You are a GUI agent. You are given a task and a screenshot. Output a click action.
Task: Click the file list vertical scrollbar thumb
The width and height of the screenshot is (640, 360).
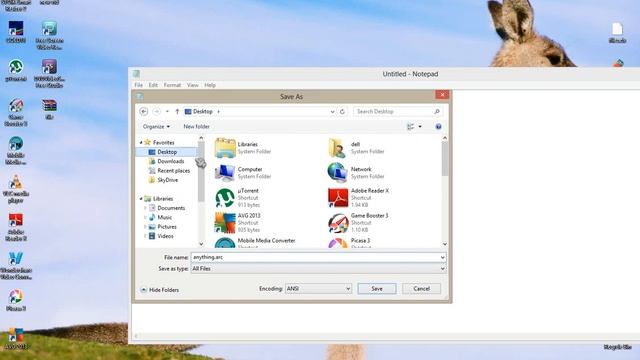coord(444,158)
